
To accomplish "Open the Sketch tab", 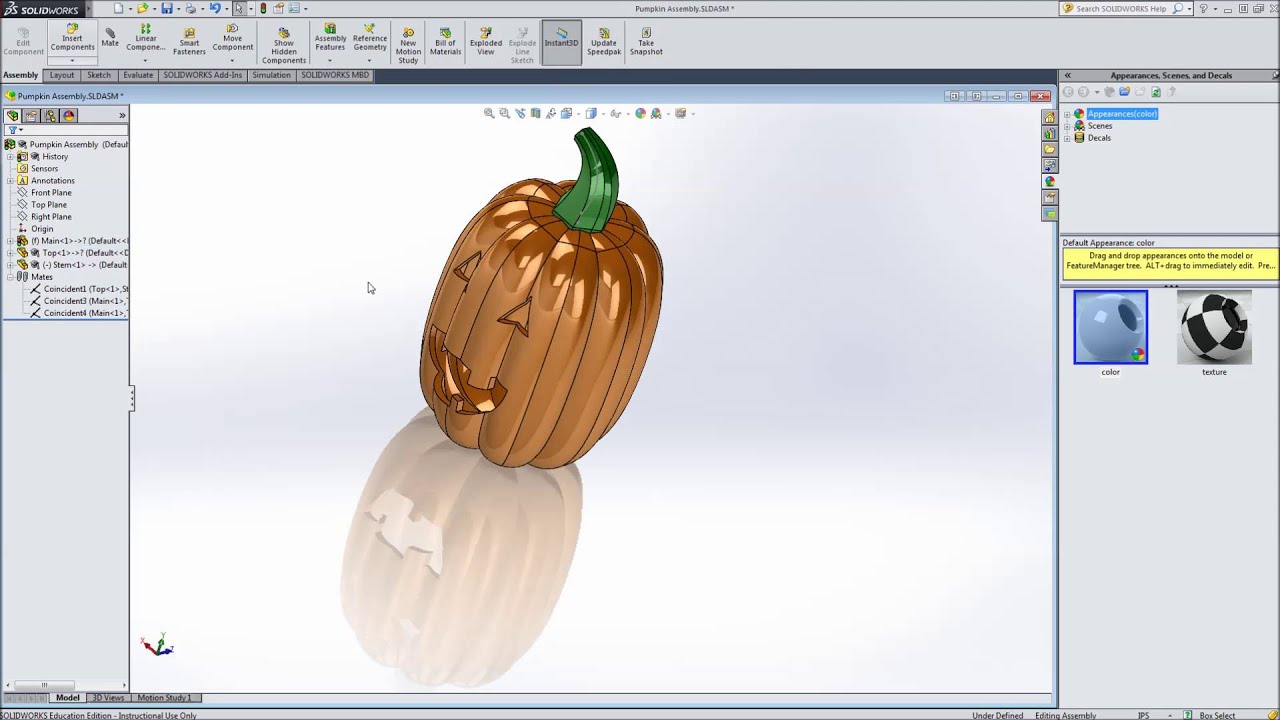I will click(x=99, y=75).
